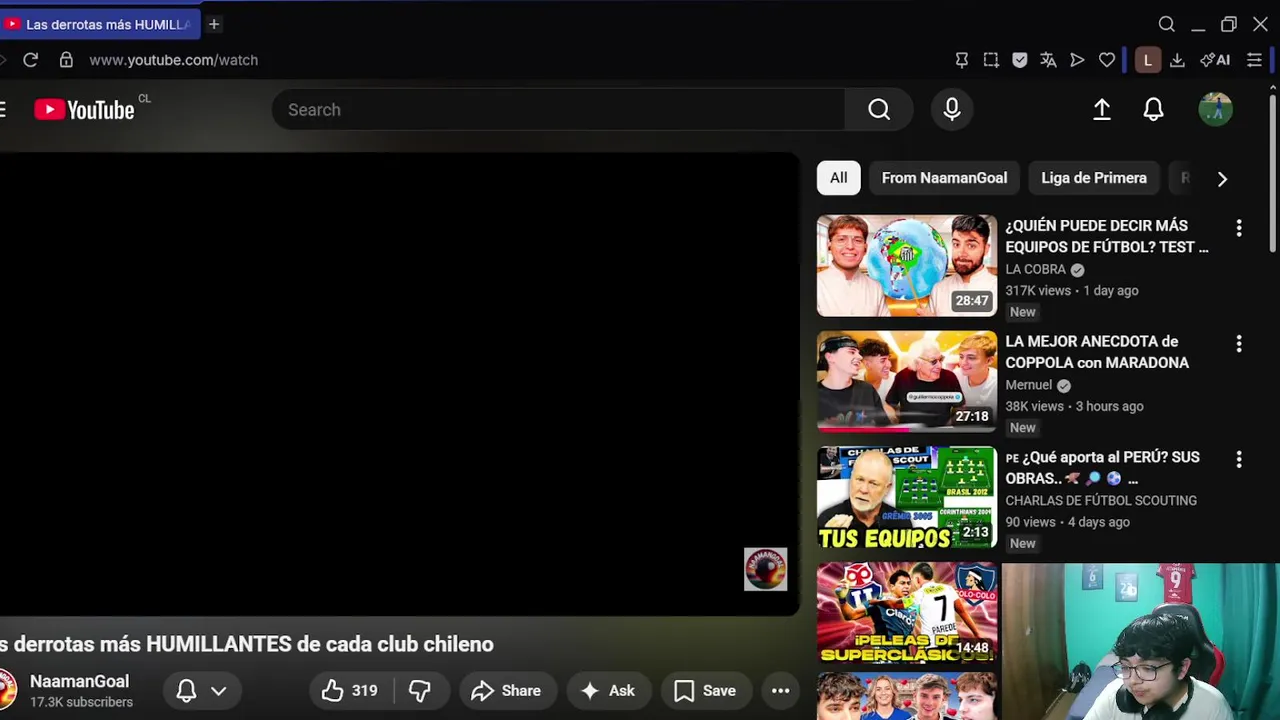This screenshot has height=720, width=1280.
Task: Open LA COBRA video thumbnail 28:47
Action: 907,266
